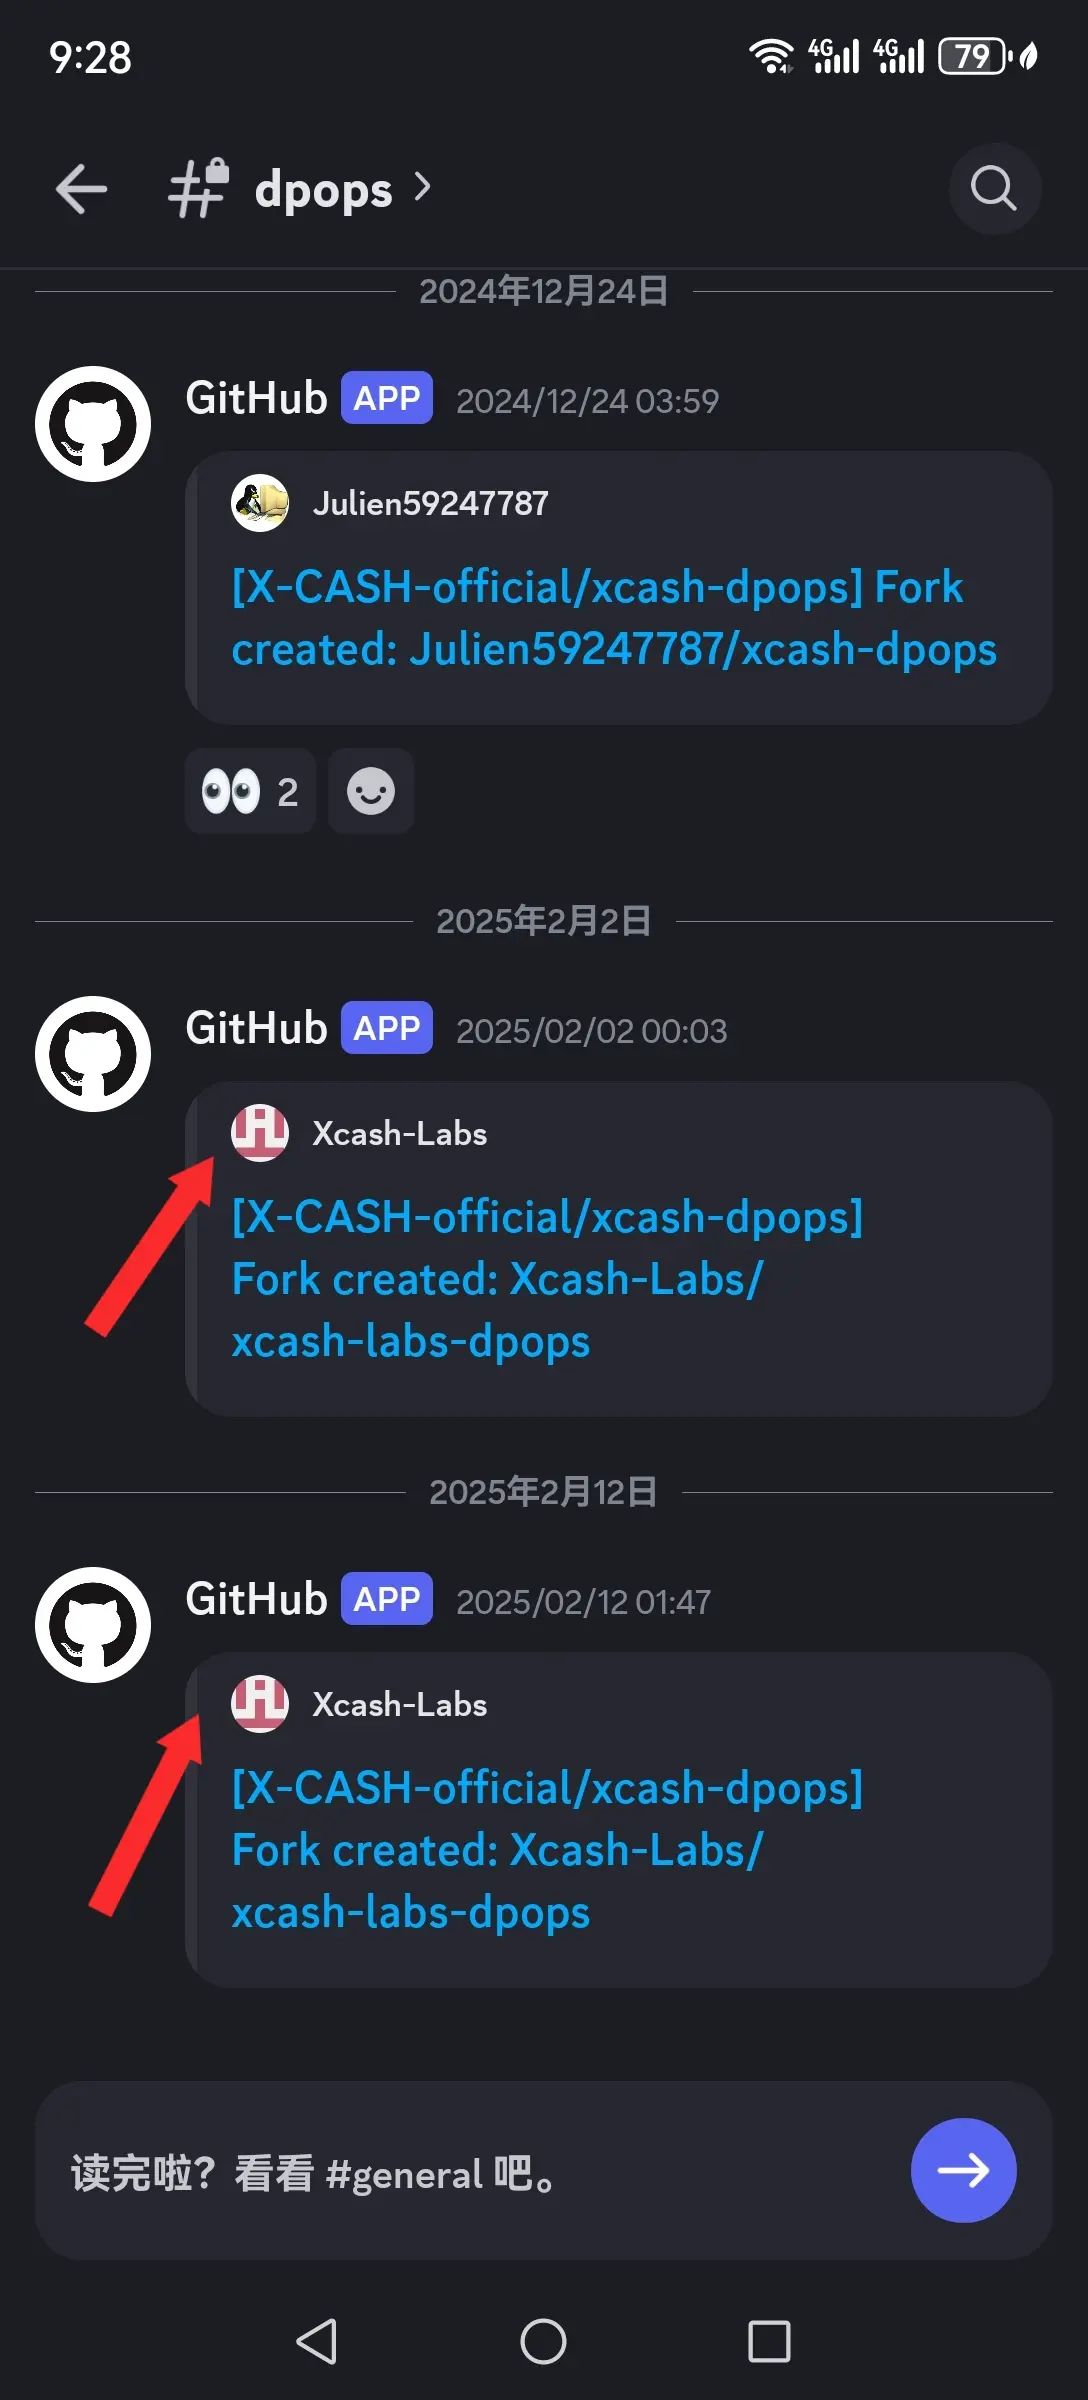
Task: Tap GitHub avatar on the 2025/02/02 message
Action: click(93, 1054)
